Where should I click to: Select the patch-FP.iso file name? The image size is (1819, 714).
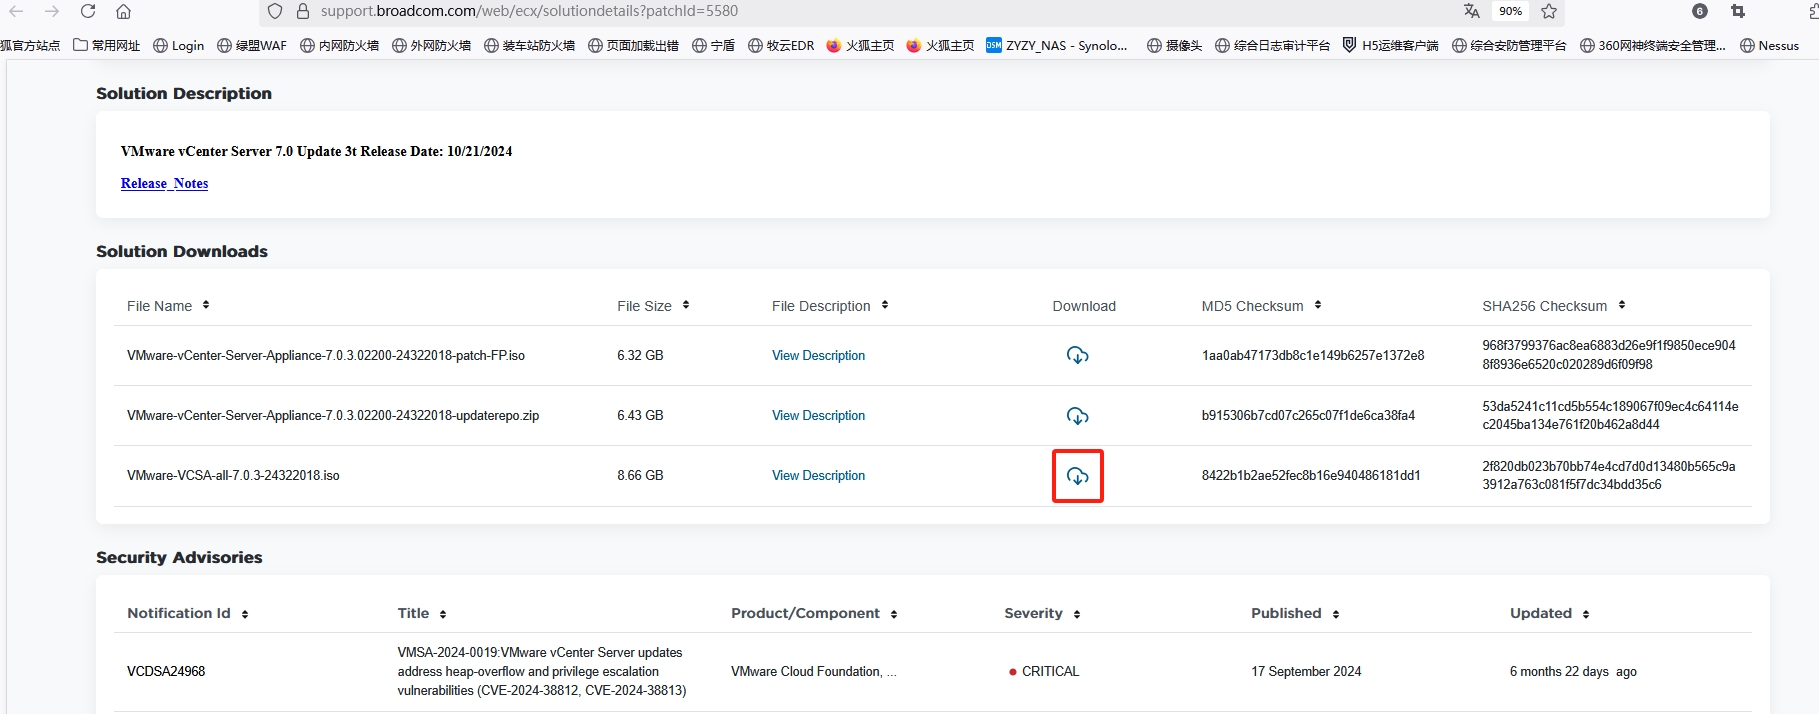coord(326,355)
